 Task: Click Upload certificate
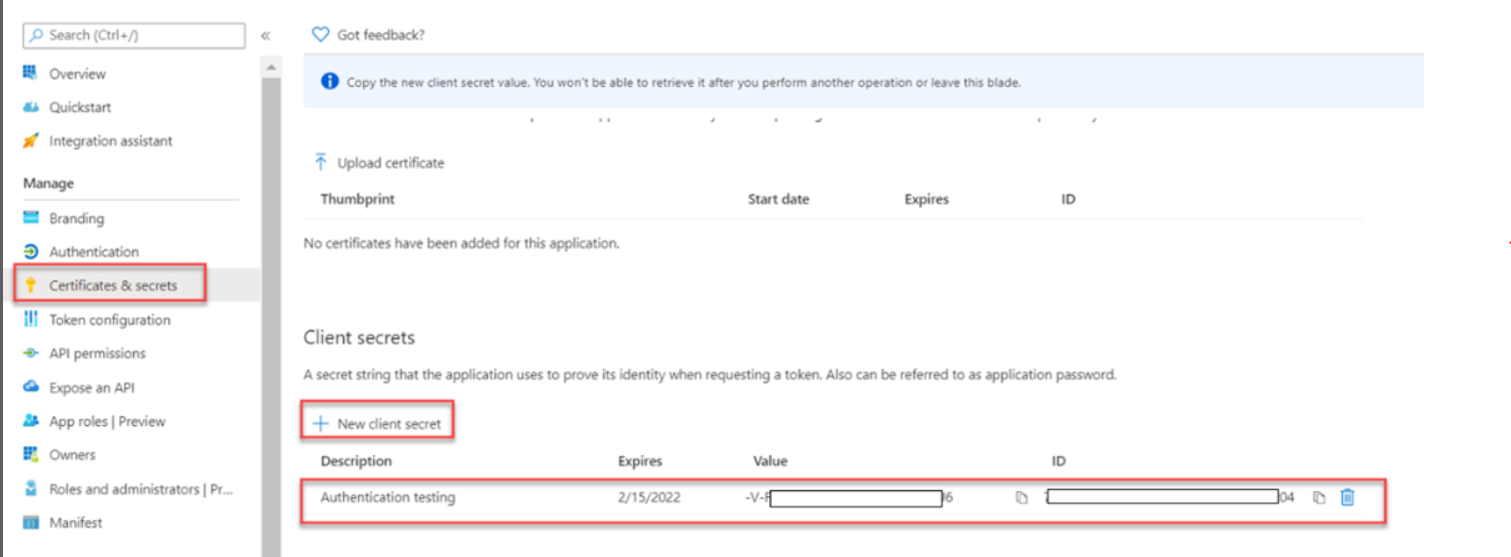click(x=390, y=162)
